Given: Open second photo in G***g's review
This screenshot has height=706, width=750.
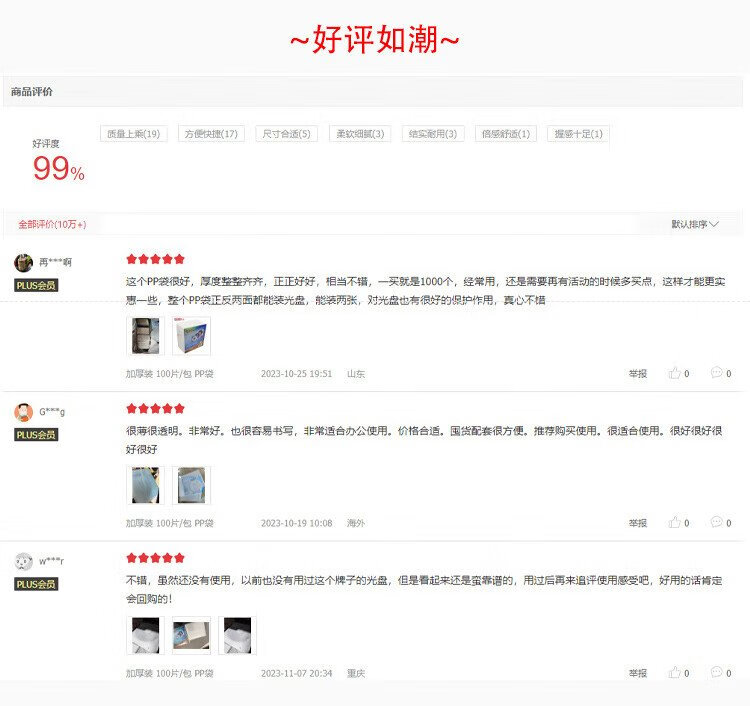Looking at the screenshot, I should click(x=191, y=485).
